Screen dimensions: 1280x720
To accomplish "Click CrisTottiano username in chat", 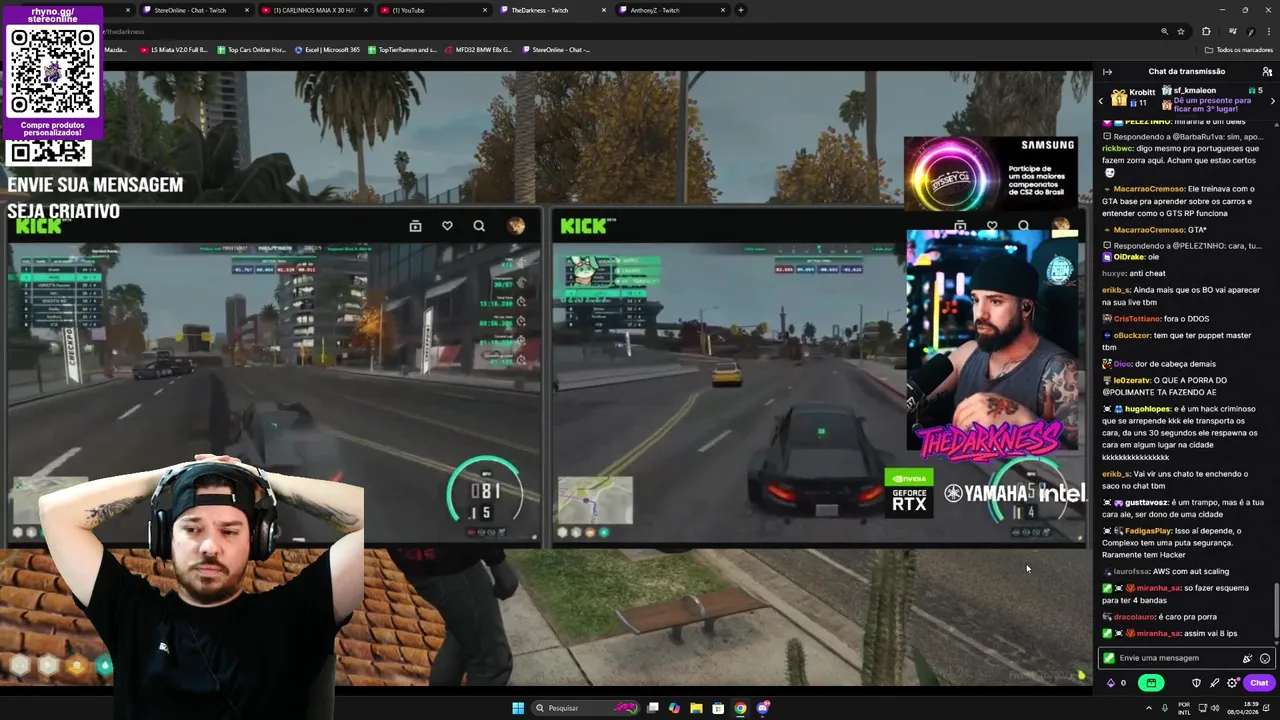I will pos(1137,319).
